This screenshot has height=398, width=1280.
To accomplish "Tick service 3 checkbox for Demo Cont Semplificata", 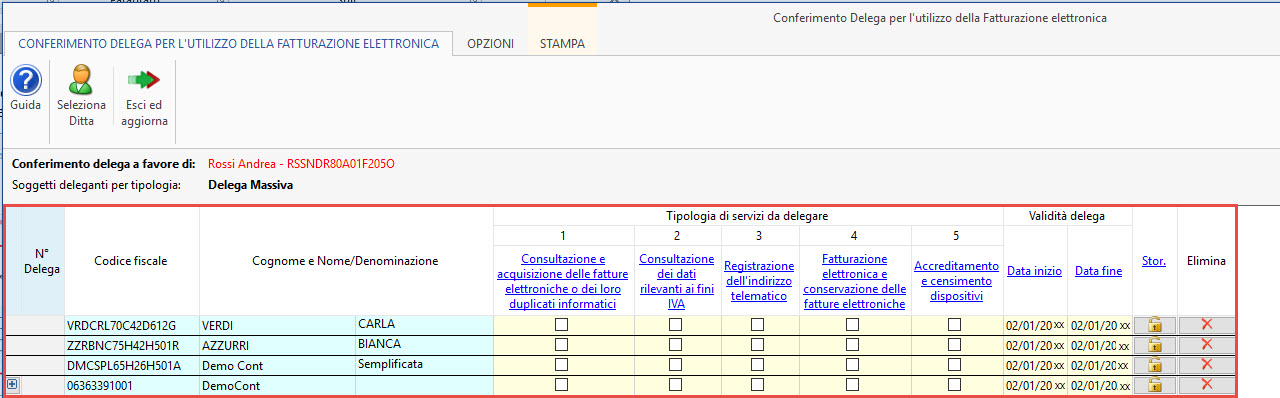I will pos(758,365).
